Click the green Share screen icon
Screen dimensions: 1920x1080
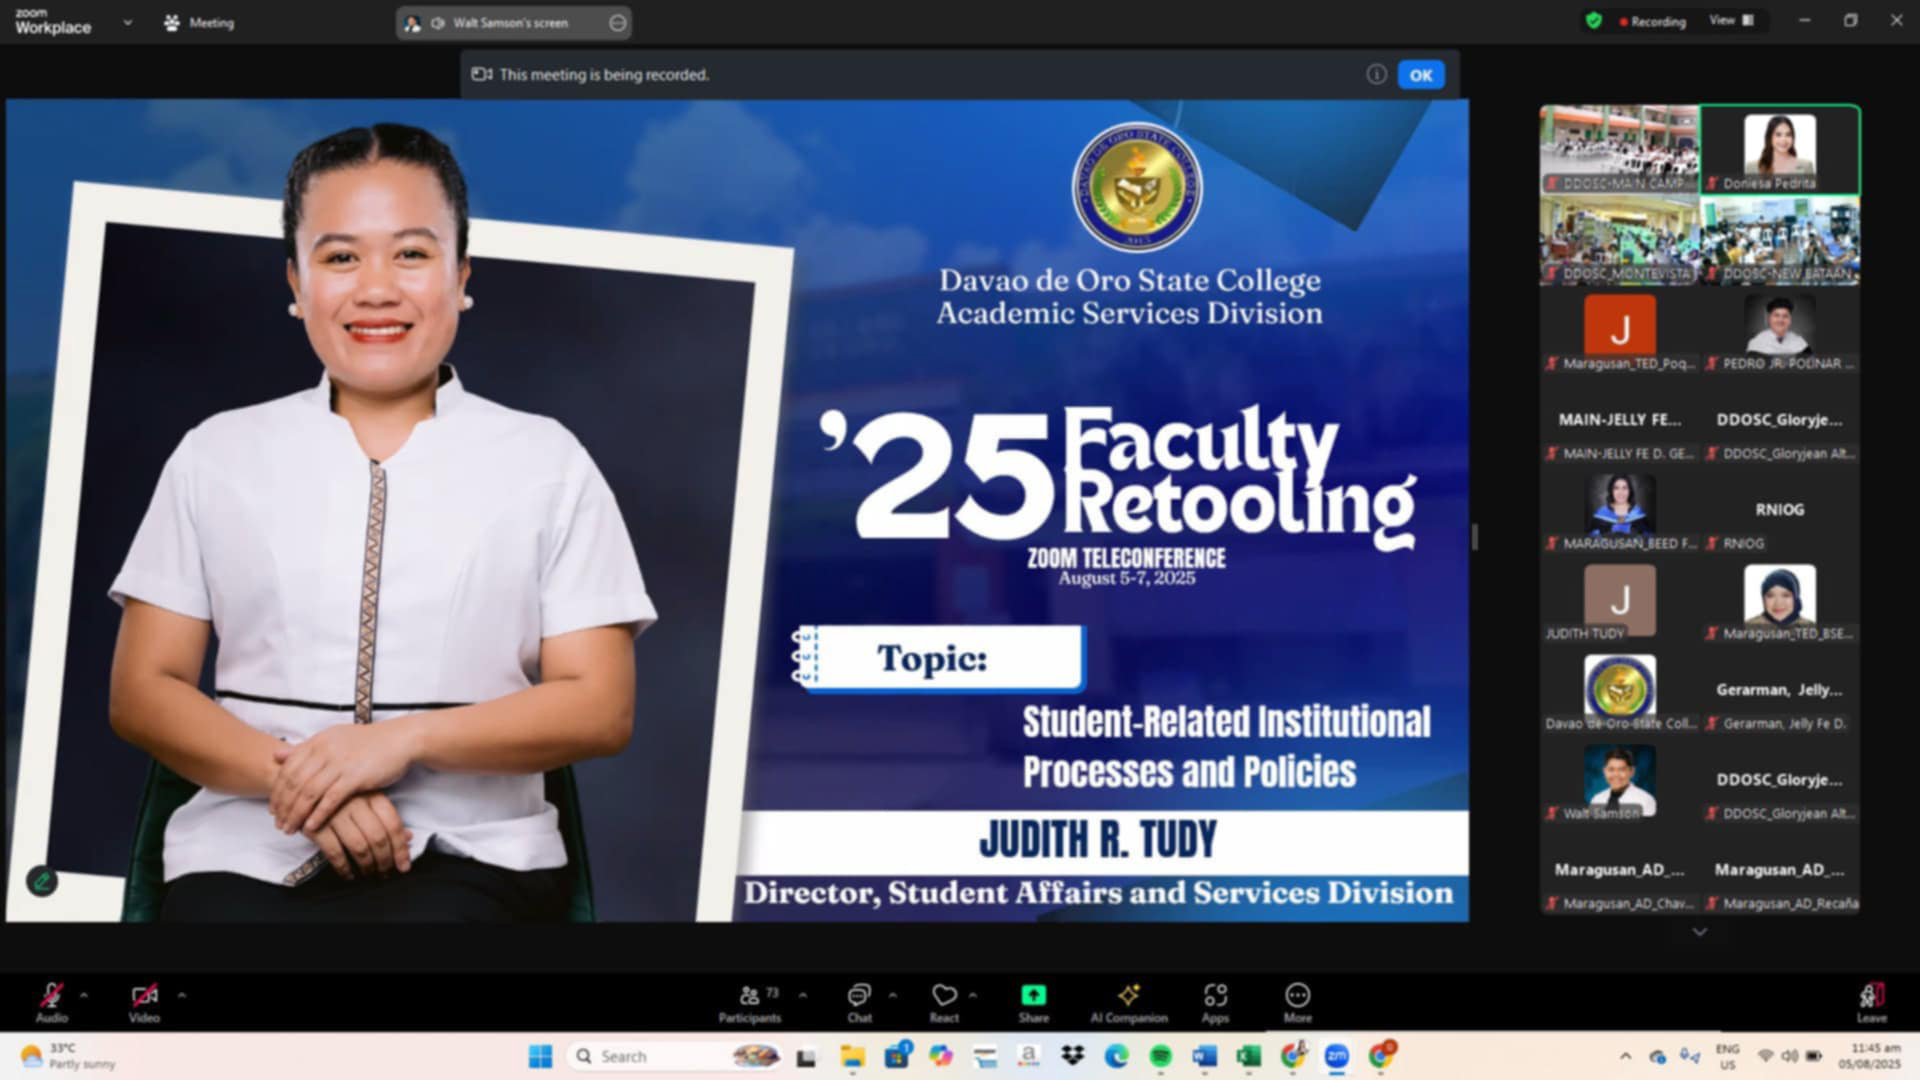(1033, 996)
